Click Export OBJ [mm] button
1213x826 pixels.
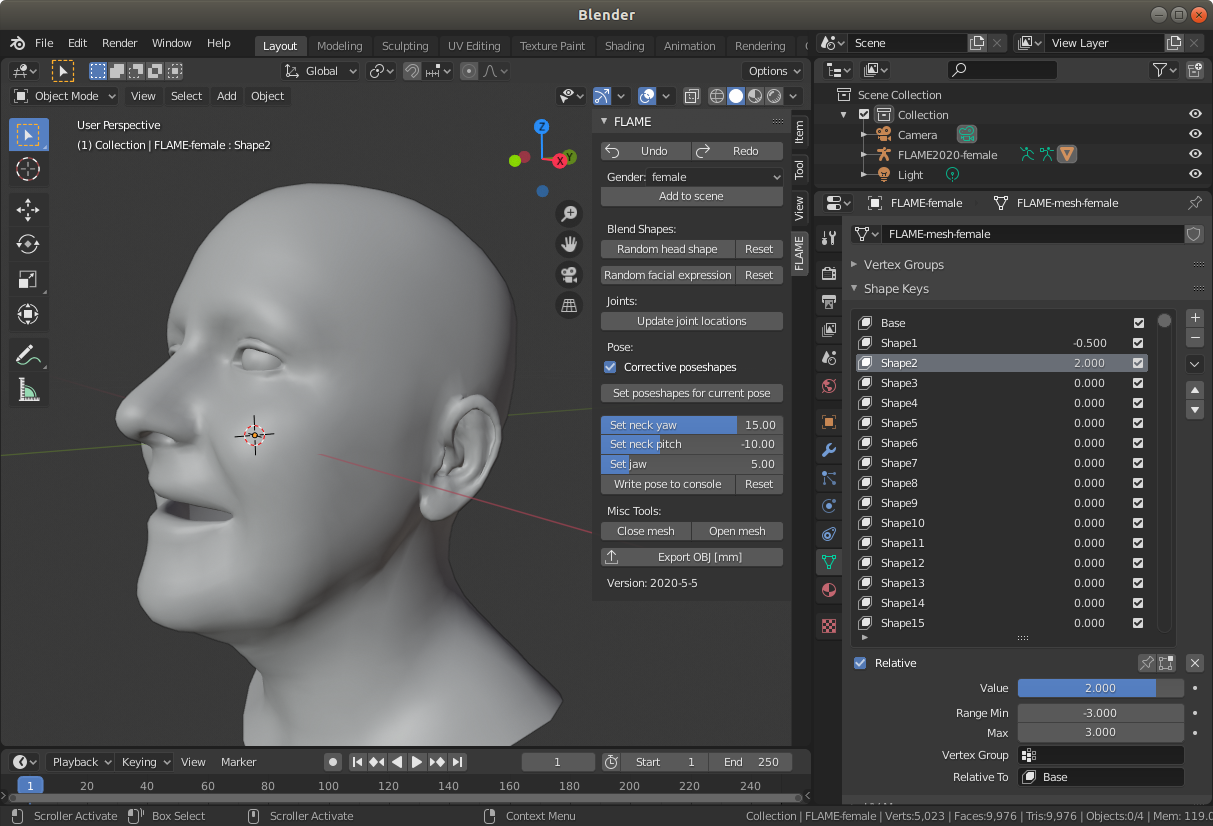click(x=692, y=557)
